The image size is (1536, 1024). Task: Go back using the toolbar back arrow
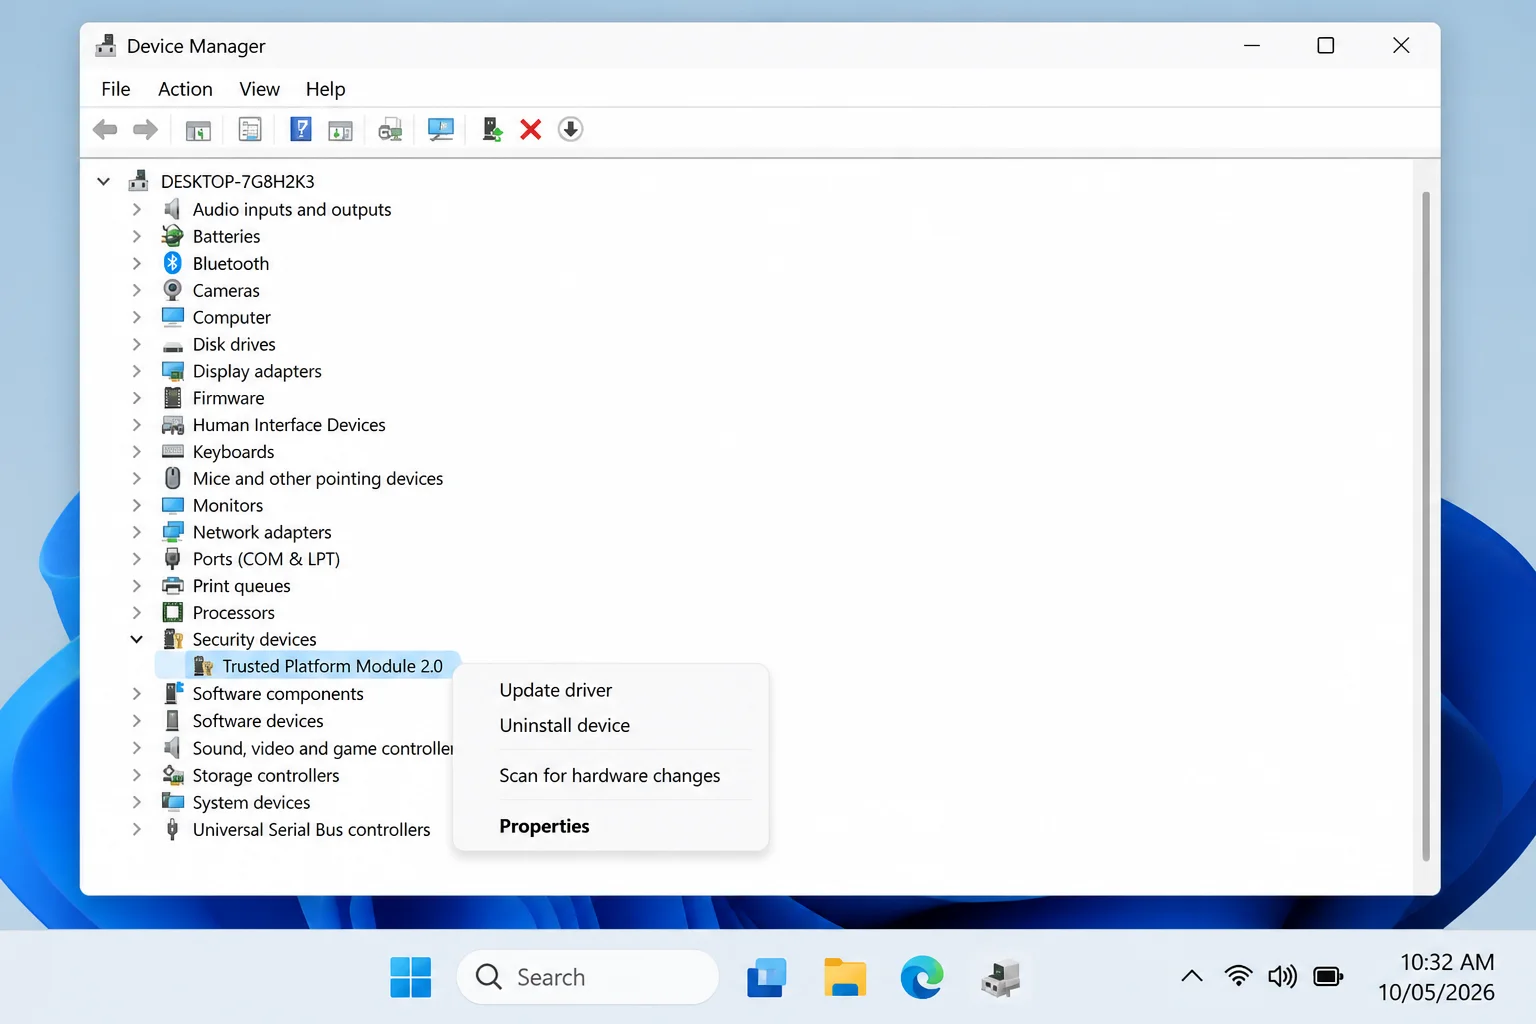tap(105, 129)
